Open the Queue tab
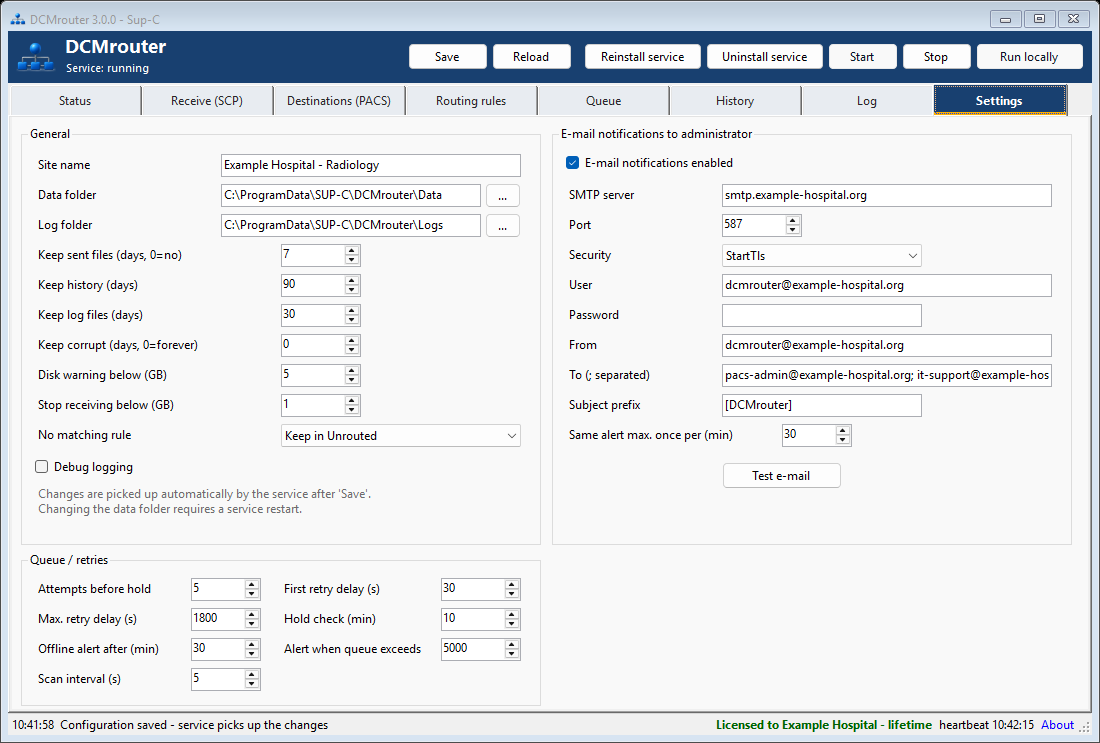 pyautogui.click(x=603, y=100)
